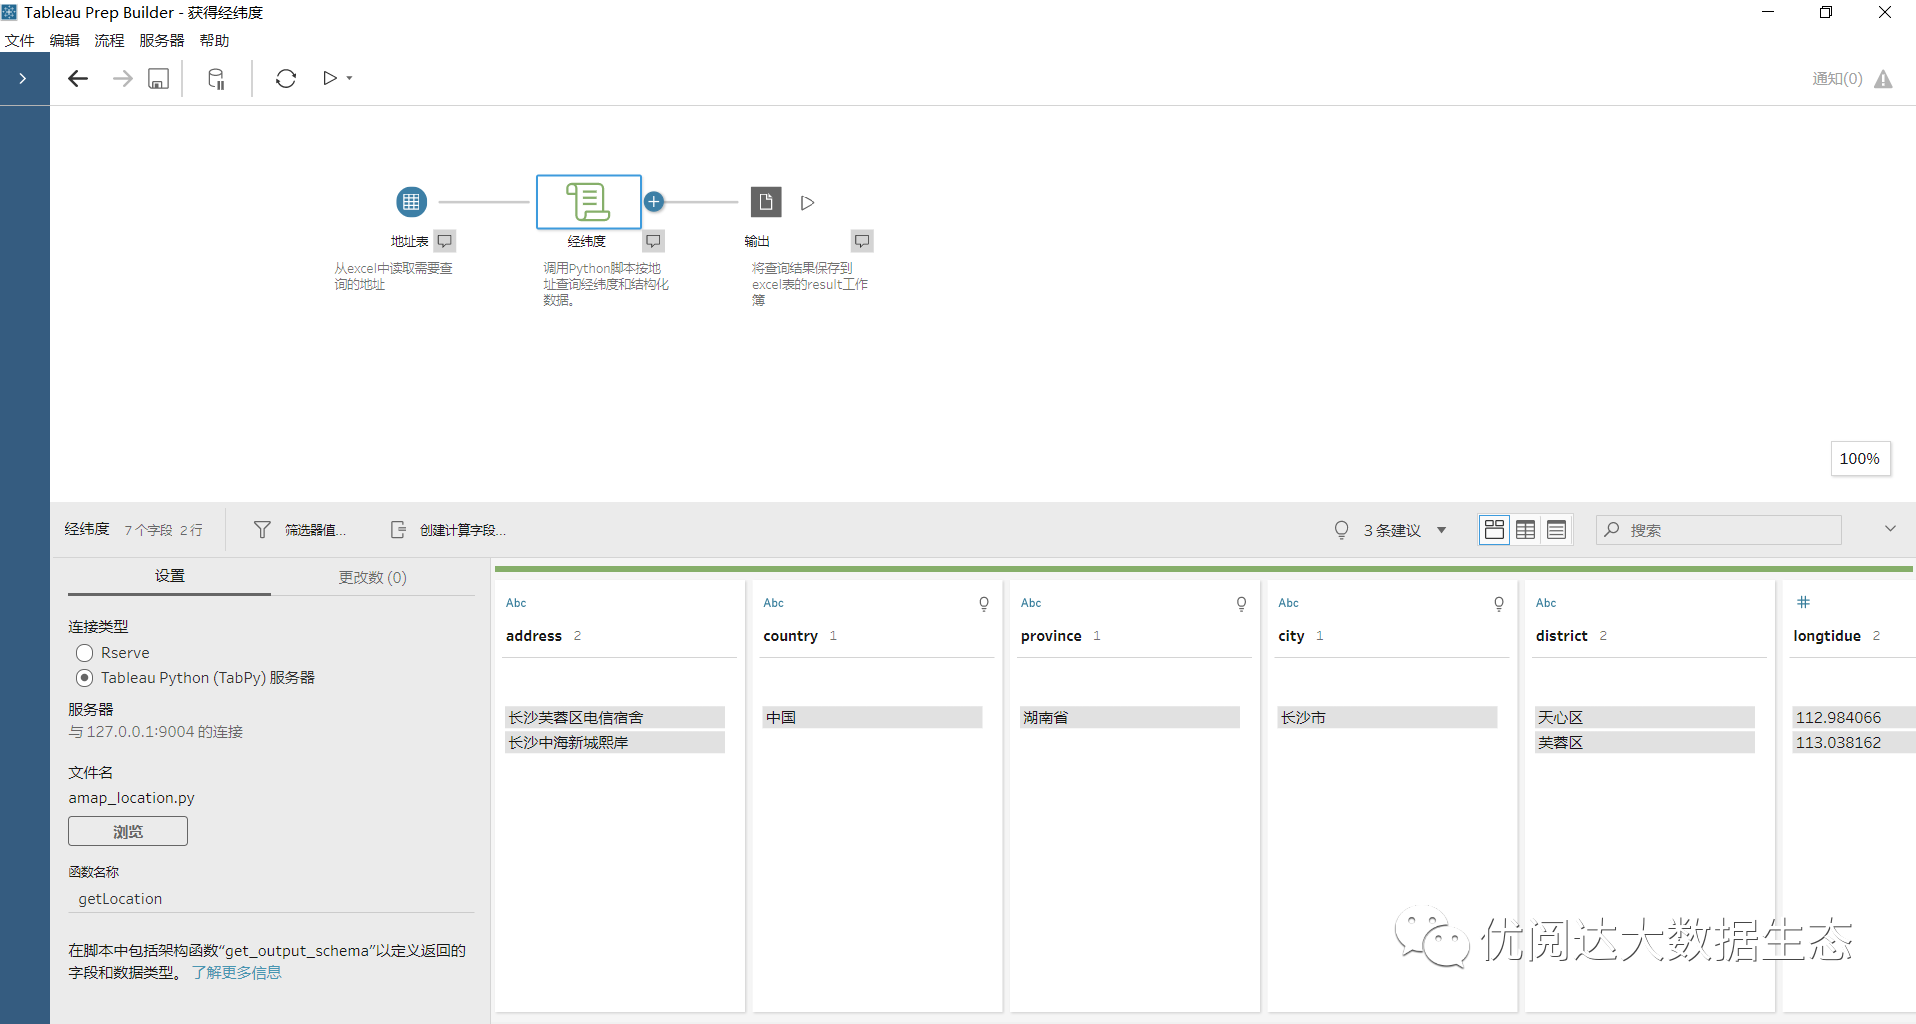The width and height of the screenshot is (1916, 1024).
Task: Open the 流程 menu
Action: point(110,40)
